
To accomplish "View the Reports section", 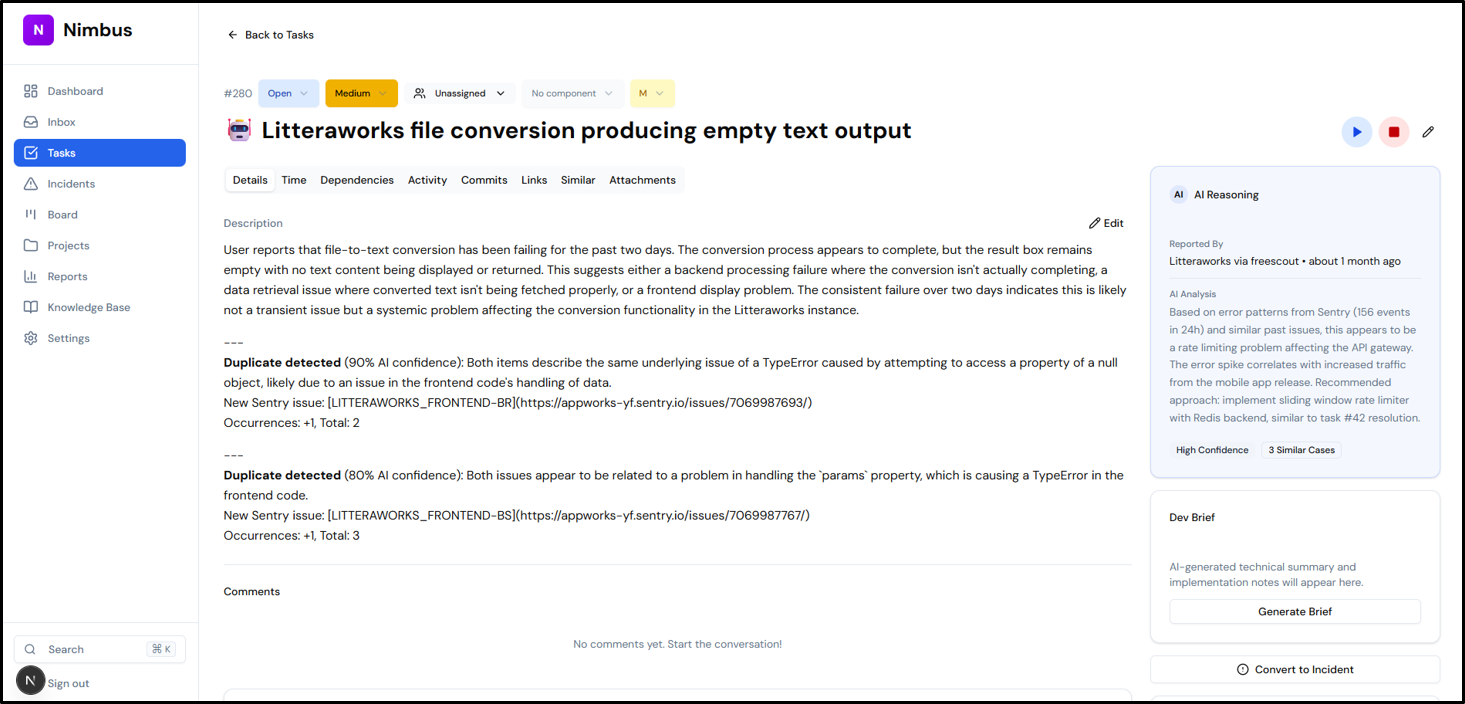I will 70,276.
